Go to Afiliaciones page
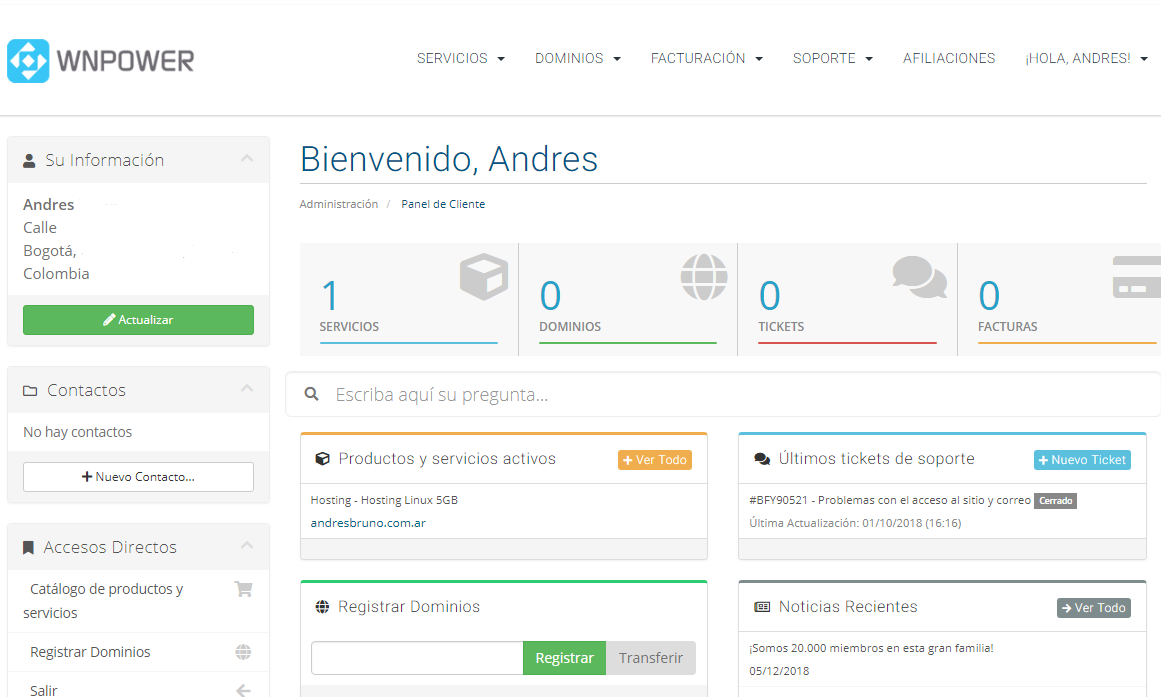The width and height of the screenshot is (1161, 697). click(x=948, y=59)
